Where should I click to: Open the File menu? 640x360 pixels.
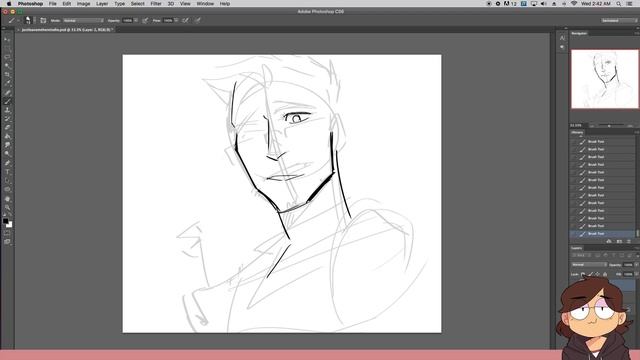click(53, 4)
